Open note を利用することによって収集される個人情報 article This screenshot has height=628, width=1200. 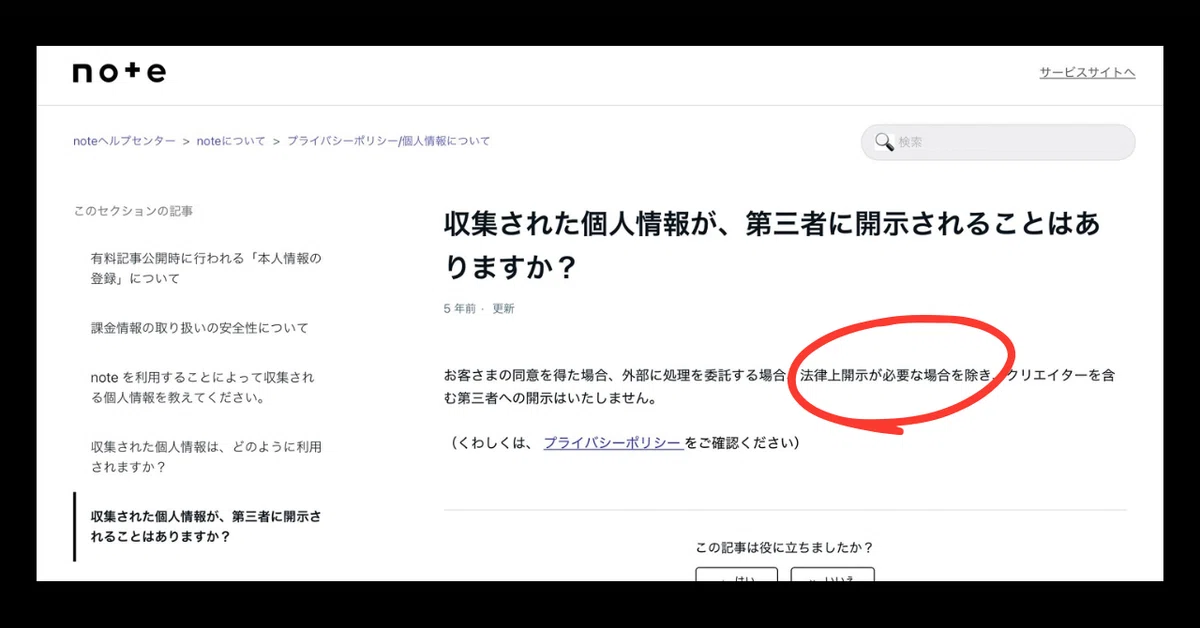[x=202, y=387]
